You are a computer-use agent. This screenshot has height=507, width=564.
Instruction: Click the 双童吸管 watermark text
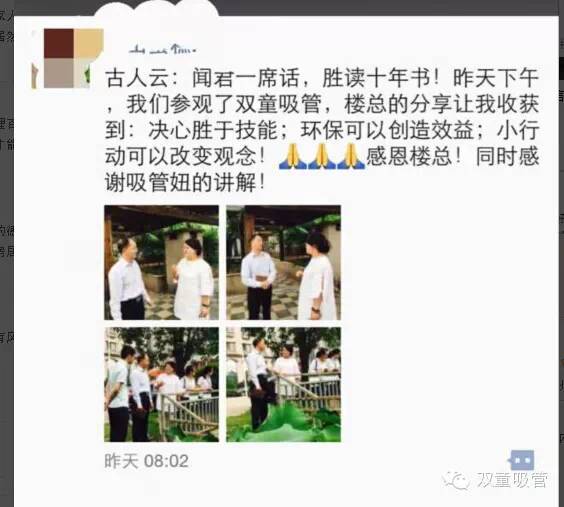[512, 481]
